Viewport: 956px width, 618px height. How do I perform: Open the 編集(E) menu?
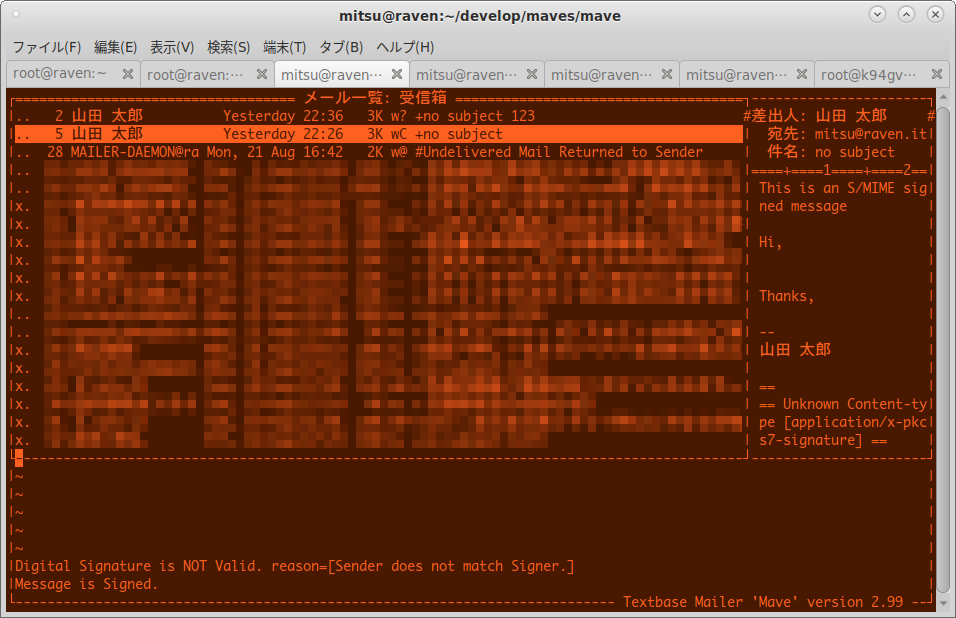115,47
